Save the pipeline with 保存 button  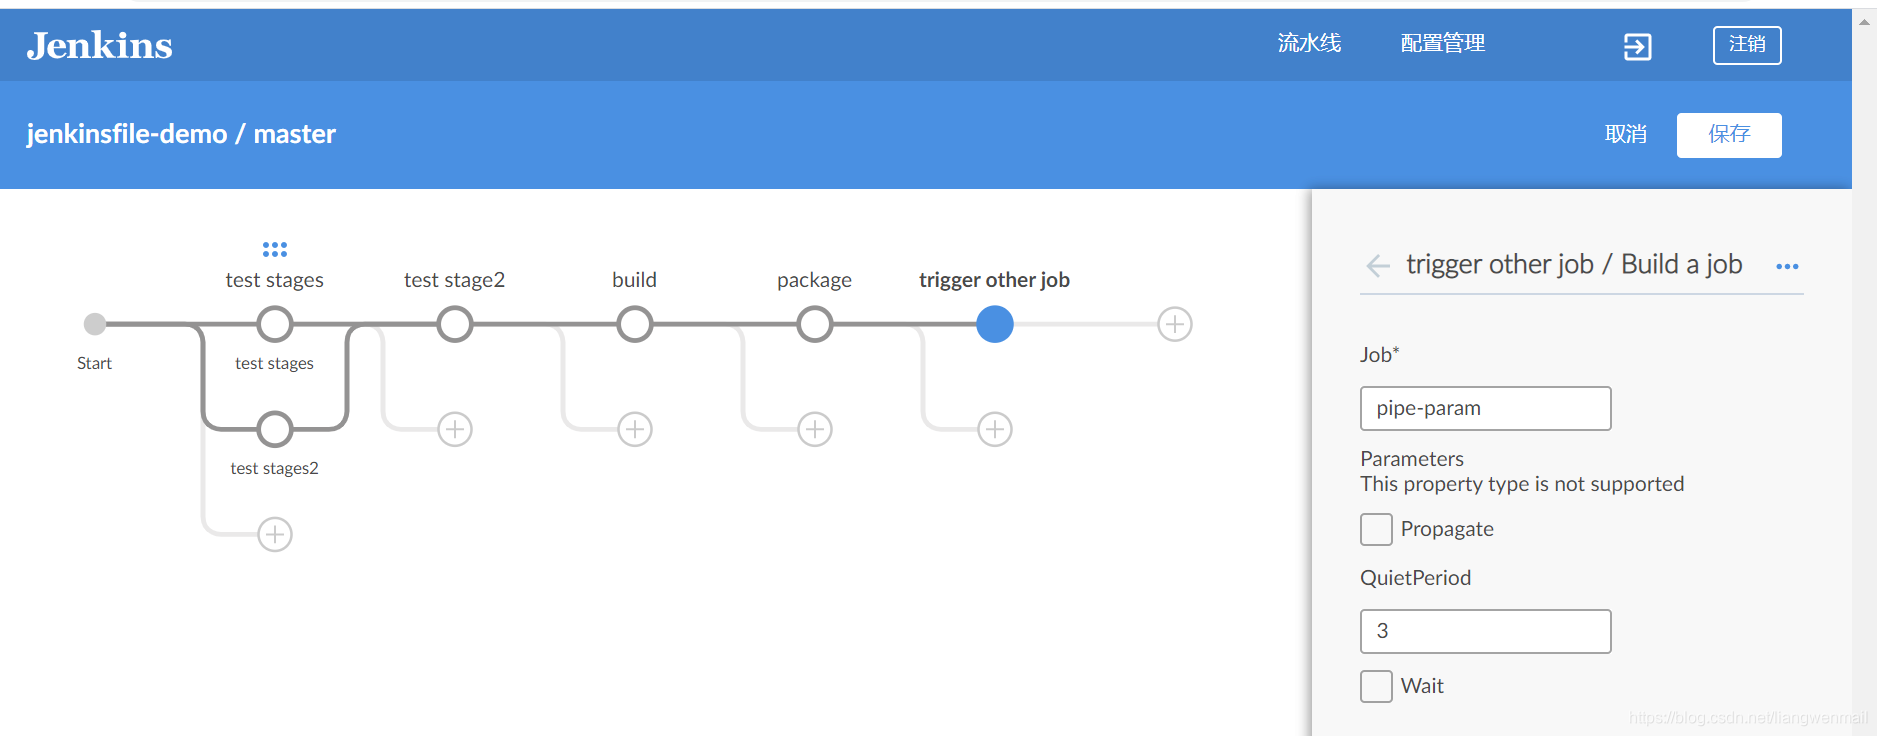pyautogui.click(x=1729, y=135)
